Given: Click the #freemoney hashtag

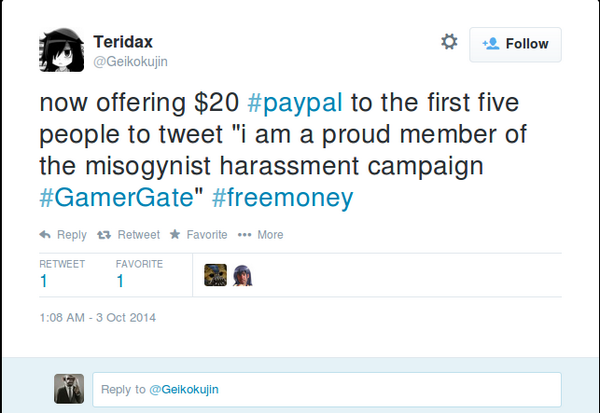Looking at the screenshot, I should 283,197.
